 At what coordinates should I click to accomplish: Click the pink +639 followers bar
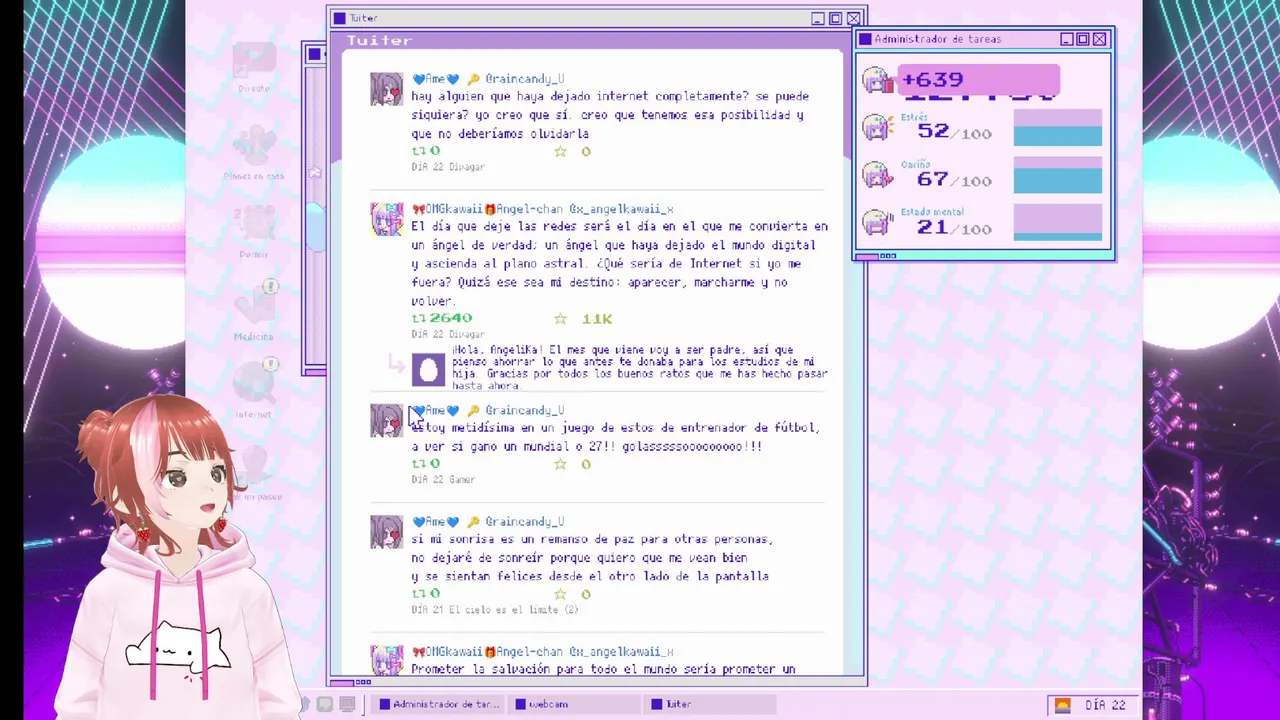[x=979, y=80]
